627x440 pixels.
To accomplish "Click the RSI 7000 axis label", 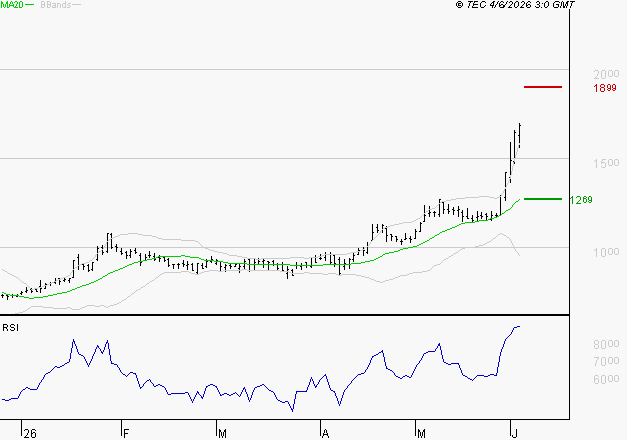I will click(606, 361).
